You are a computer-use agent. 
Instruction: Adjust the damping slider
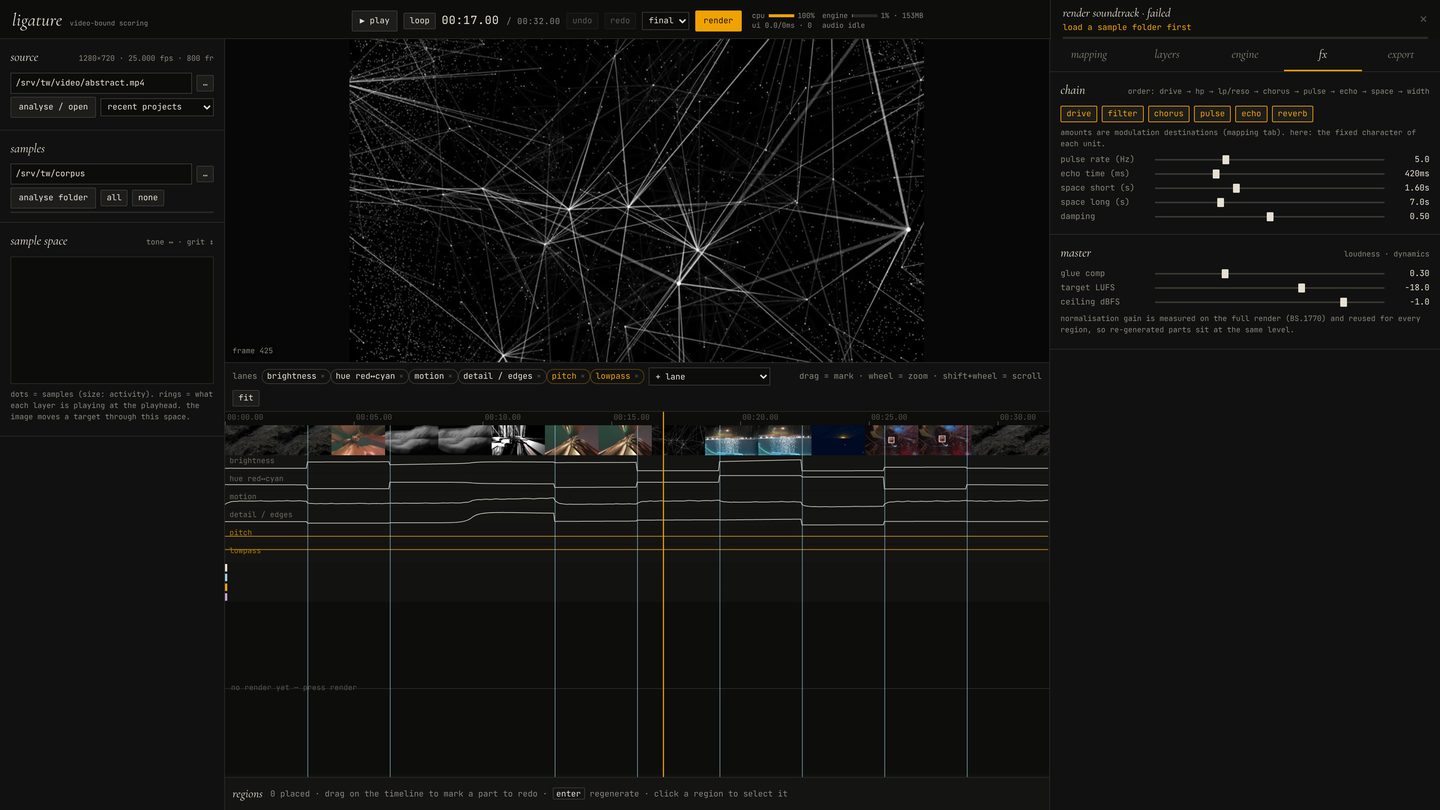click(1270, 217)
